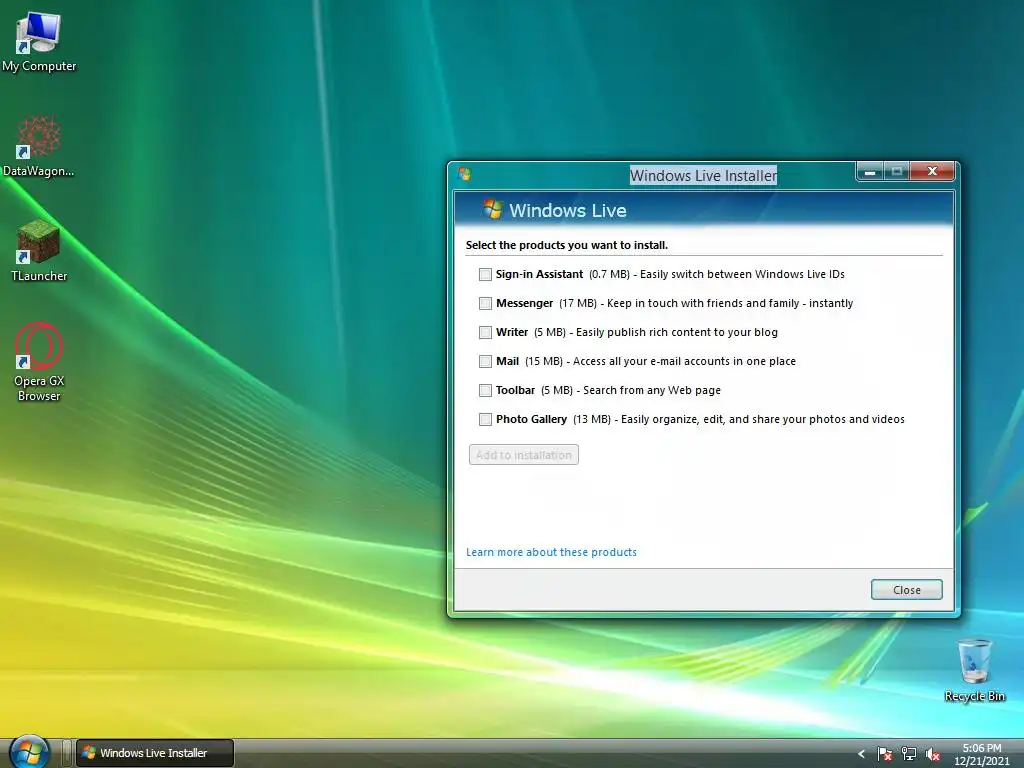Check the Writer checkbox
Viewport: 1024px width, 768px height.
485,332
